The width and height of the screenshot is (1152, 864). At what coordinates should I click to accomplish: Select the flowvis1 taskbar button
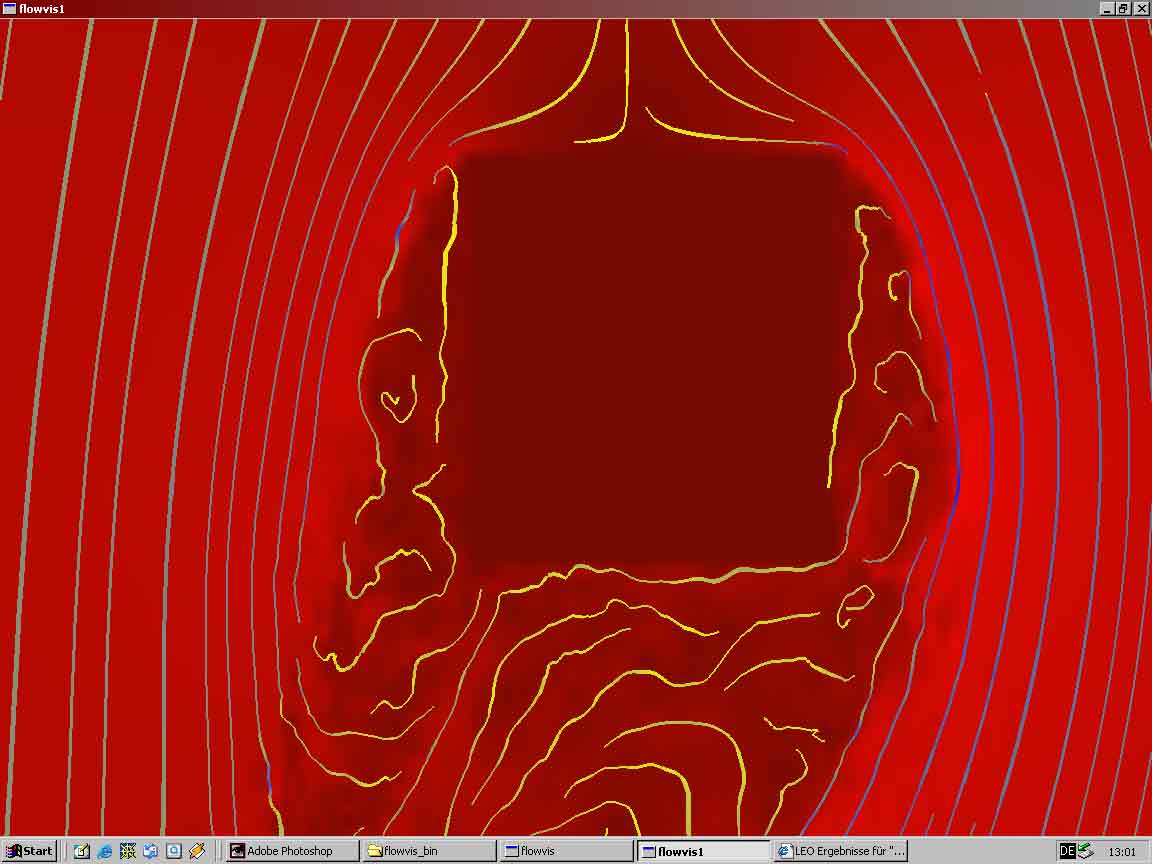(704, 851)
